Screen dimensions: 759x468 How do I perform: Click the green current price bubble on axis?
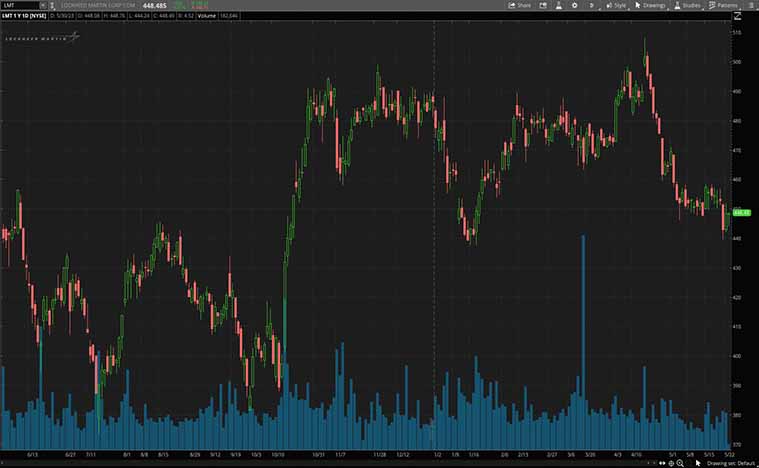click(x=742, y=212)
